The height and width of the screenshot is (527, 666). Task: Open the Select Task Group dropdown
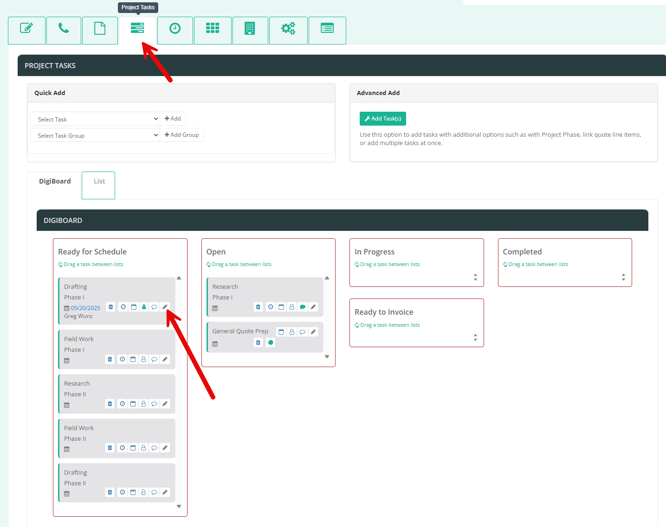(x=96, y=135)
